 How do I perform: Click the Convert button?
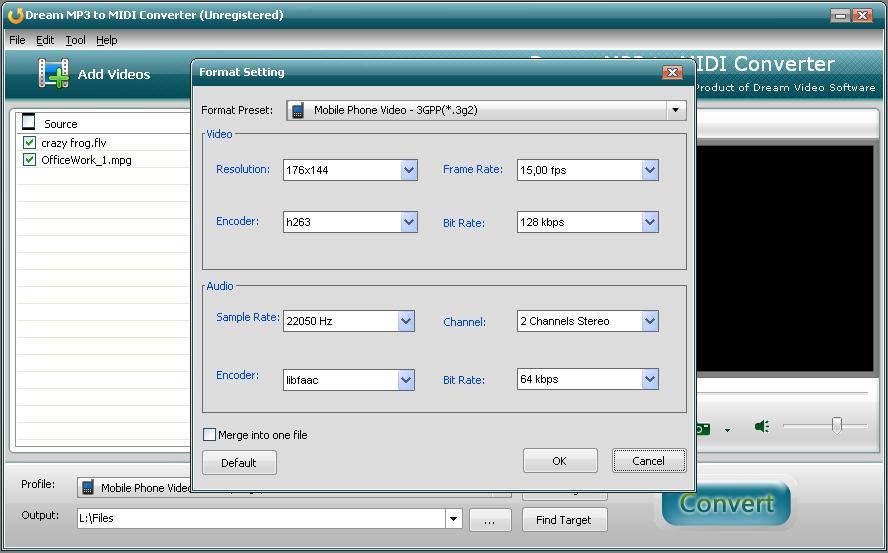click(x=726, y=503)
